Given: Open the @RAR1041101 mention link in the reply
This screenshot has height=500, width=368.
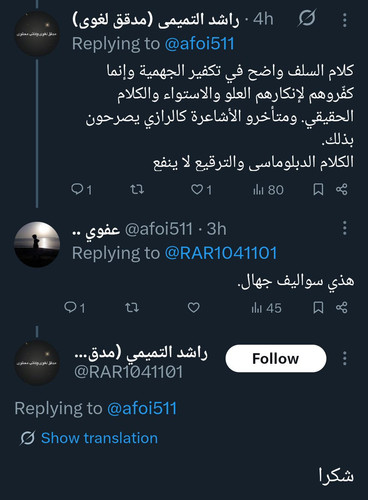Looking at the screenshot, I should (x=221, y=253).
